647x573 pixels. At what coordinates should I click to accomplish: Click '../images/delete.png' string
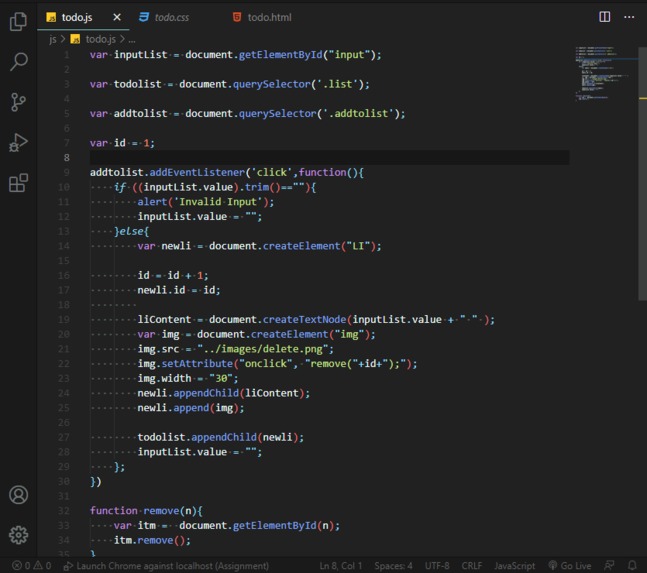point(262,349)
